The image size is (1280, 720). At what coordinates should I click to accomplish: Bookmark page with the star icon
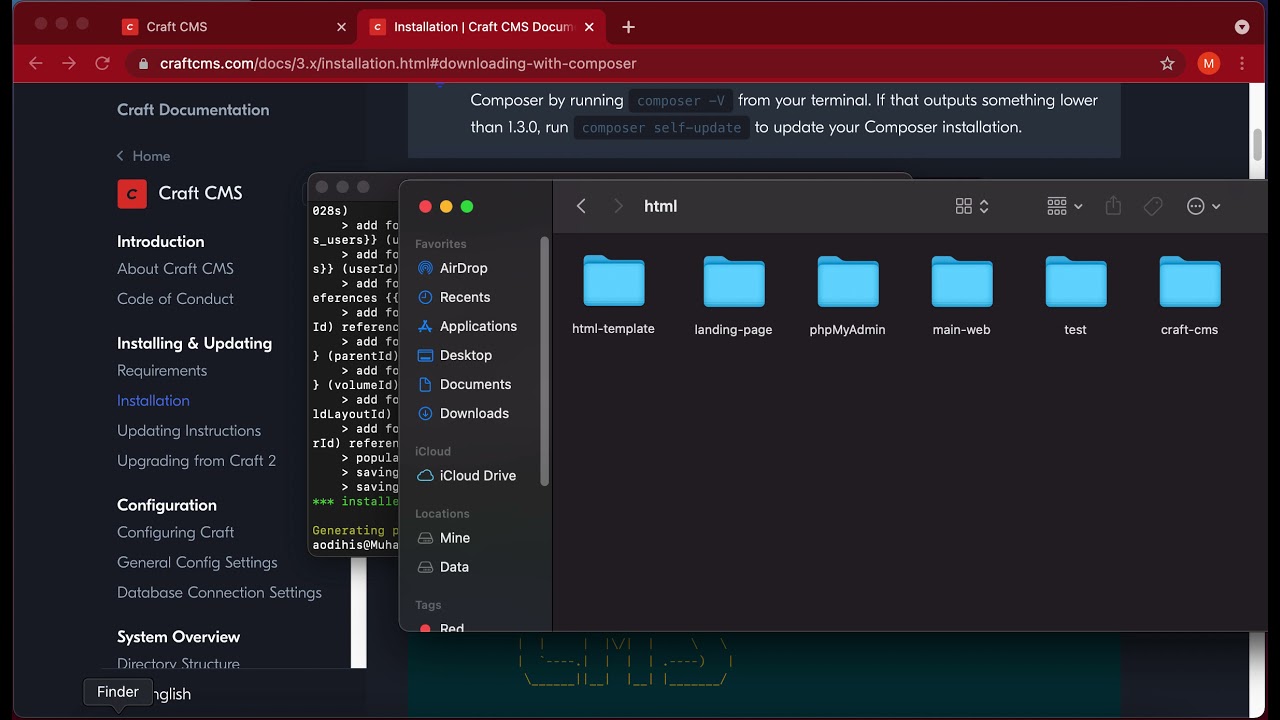click(x=1167, y=63)
